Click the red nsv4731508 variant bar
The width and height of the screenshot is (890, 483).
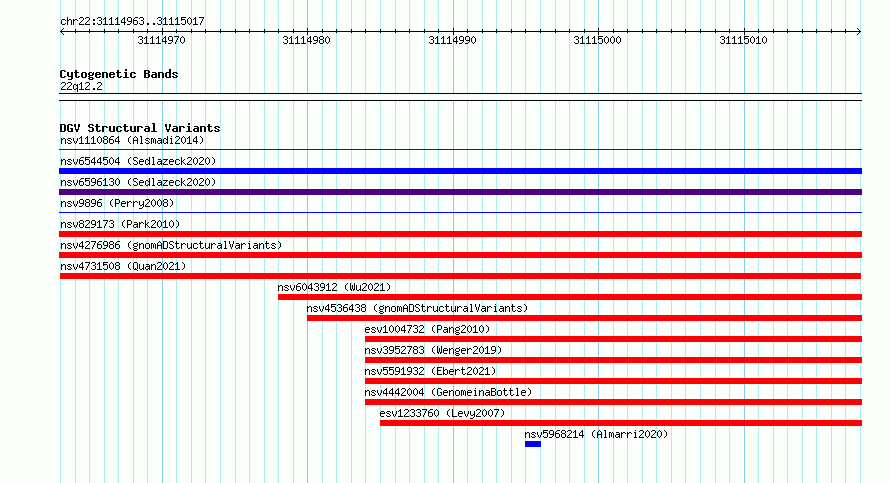[460, 276]
